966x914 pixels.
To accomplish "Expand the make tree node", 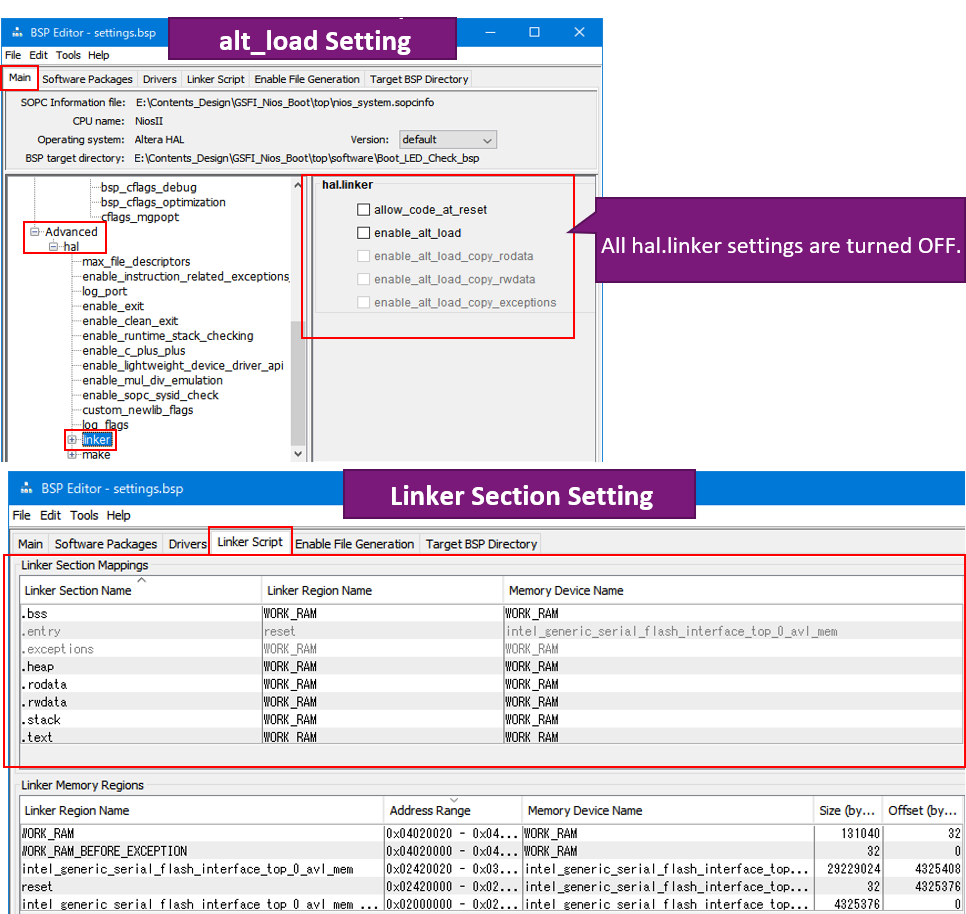I will click(72, 455).
